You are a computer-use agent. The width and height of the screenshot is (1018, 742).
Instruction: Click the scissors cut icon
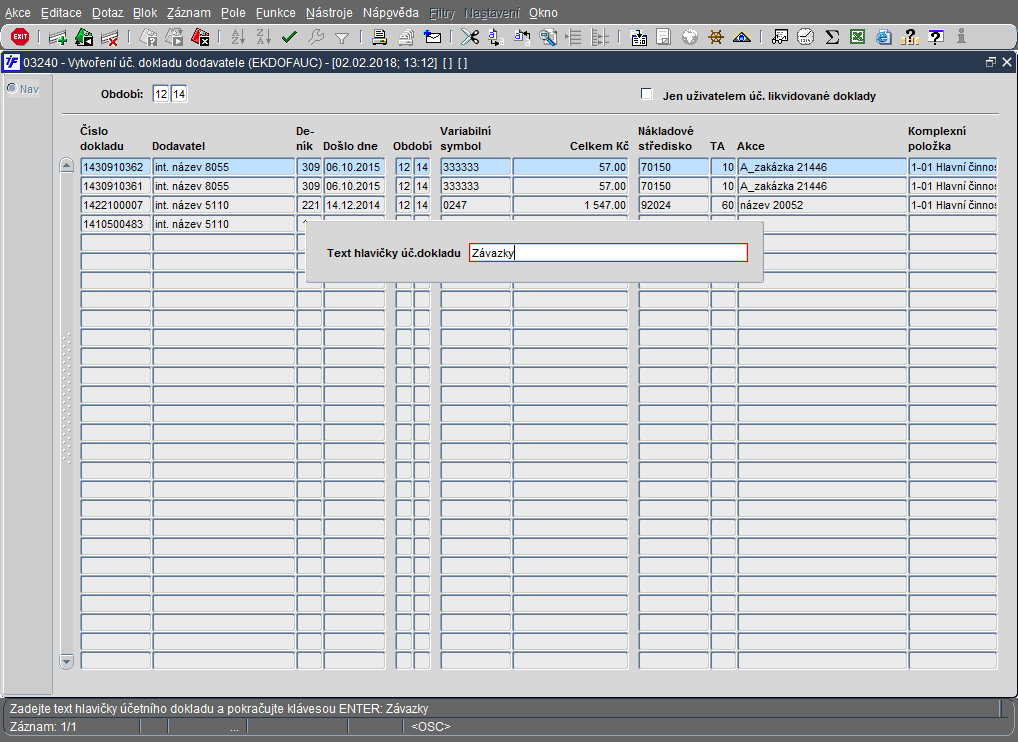(x=469, y=38)
